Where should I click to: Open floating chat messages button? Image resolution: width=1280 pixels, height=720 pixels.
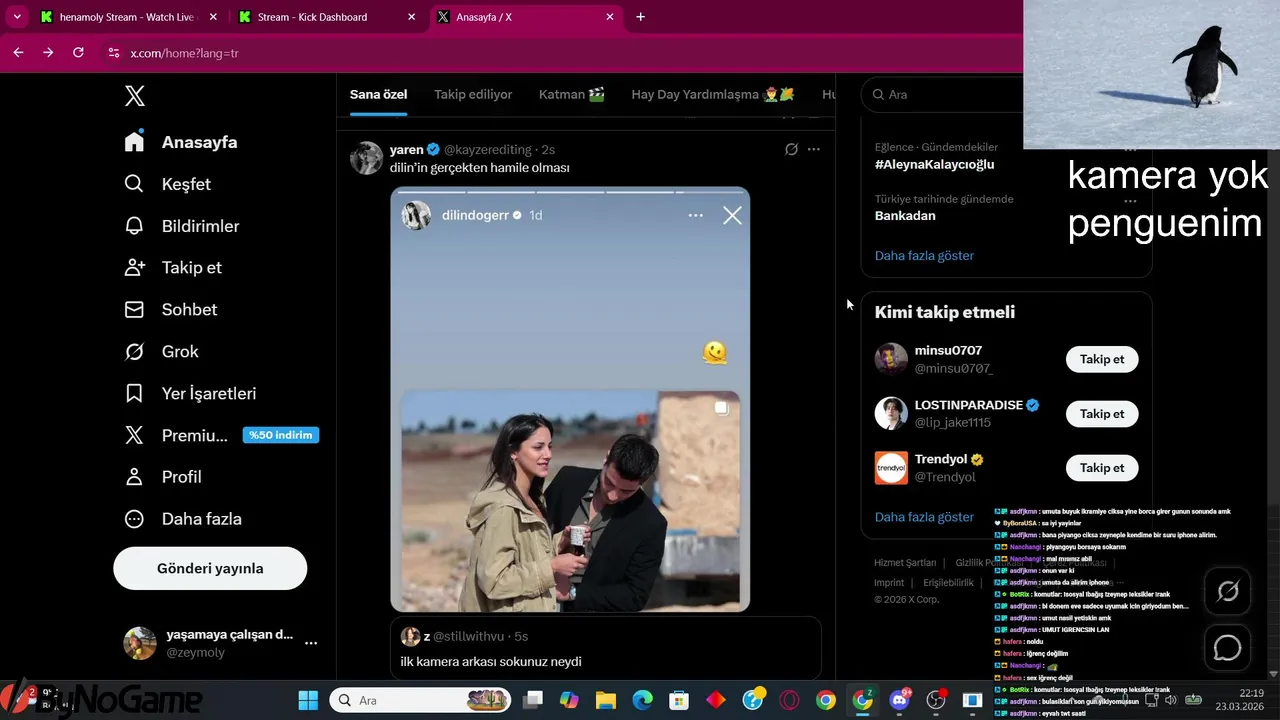point(1227,648)
